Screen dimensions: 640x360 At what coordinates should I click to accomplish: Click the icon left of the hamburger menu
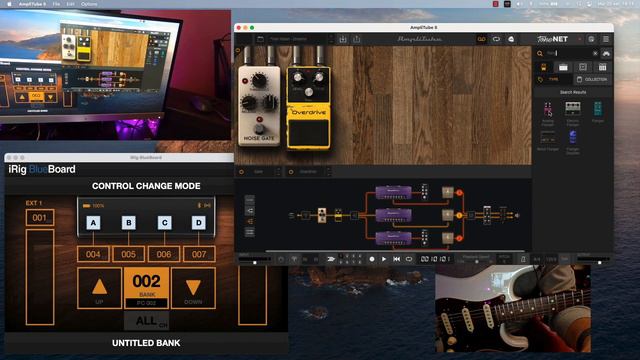[591, 39]
